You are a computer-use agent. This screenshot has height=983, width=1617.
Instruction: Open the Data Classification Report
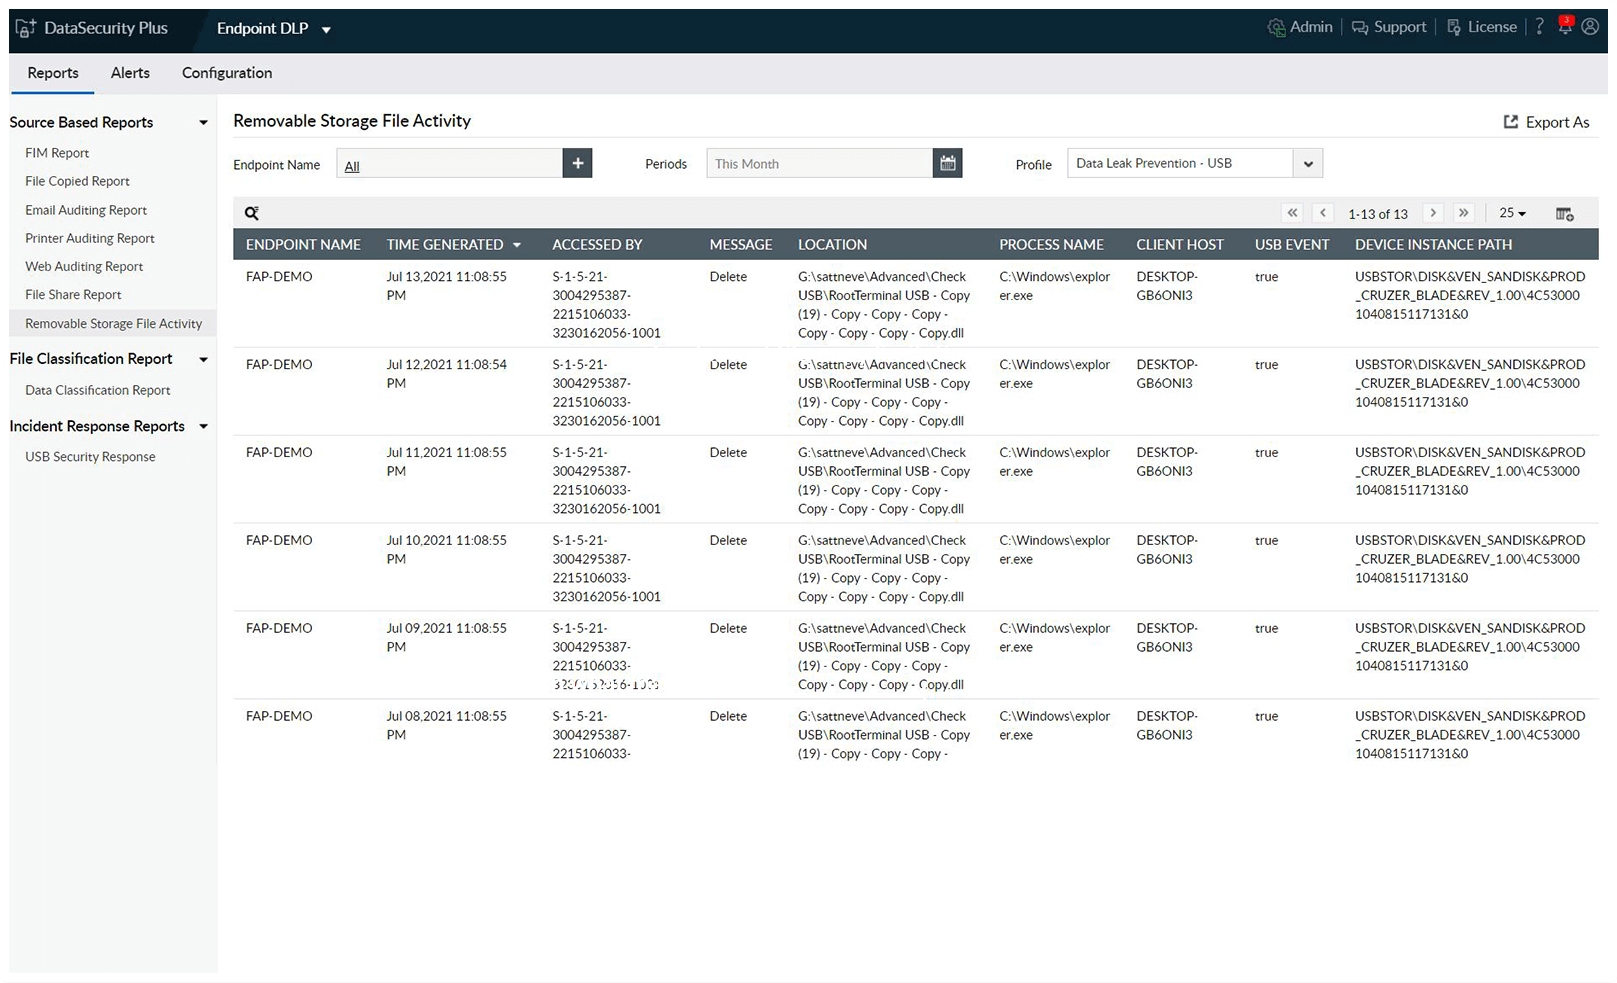click(x=98, y=390)
